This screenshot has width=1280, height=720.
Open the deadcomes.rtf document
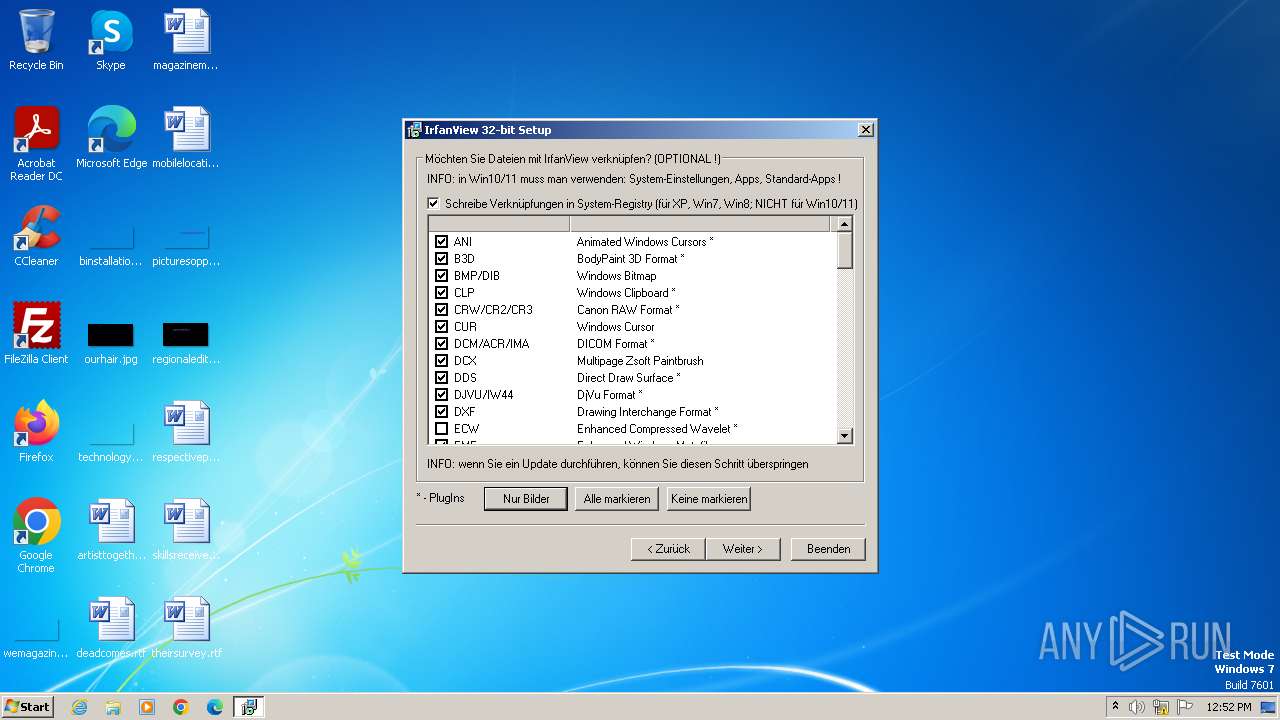[x=111, y=627]
